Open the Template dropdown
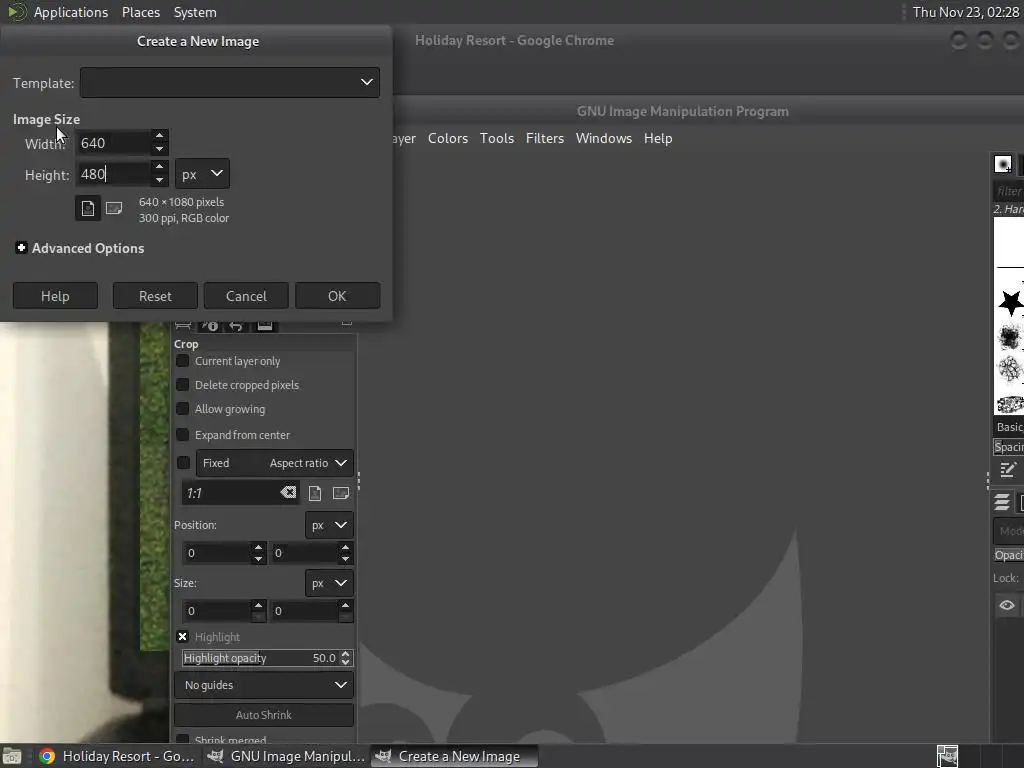The image size is (1024, 768). point(230,82)
